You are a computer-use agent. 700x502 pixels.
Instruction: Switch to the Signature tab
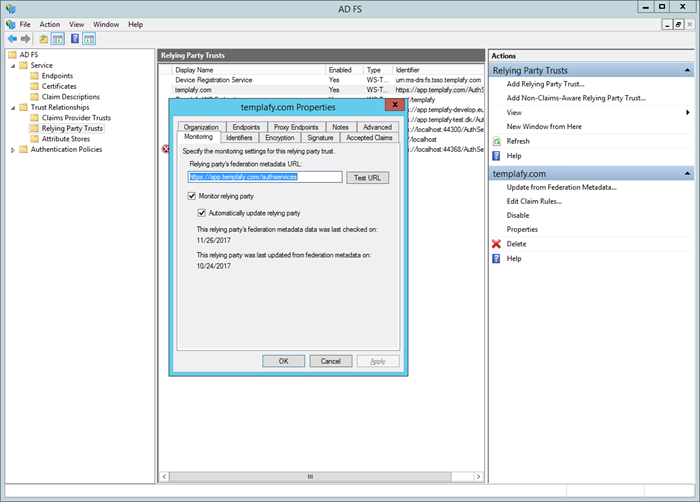(x=321, y=138)
